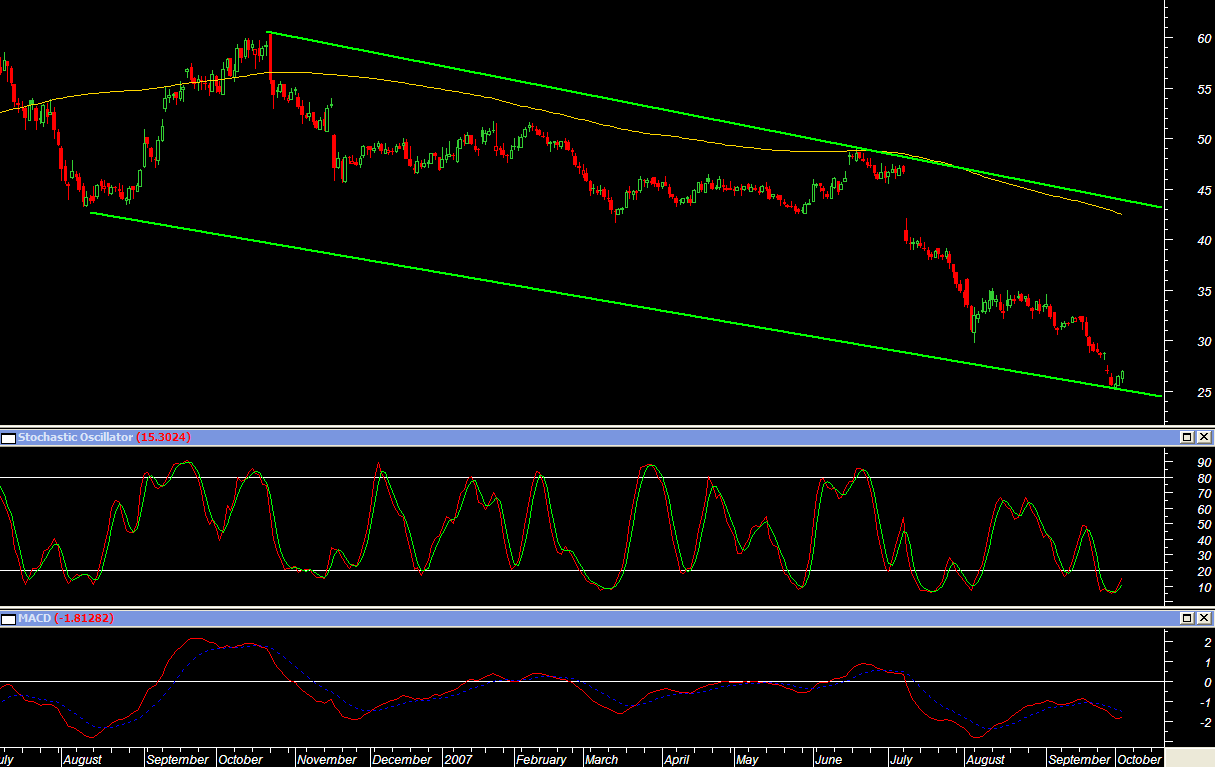Select the stochastic 20 oversold horizontal line
Viewport: 1215px width, 767px height.
pos(583,571)
